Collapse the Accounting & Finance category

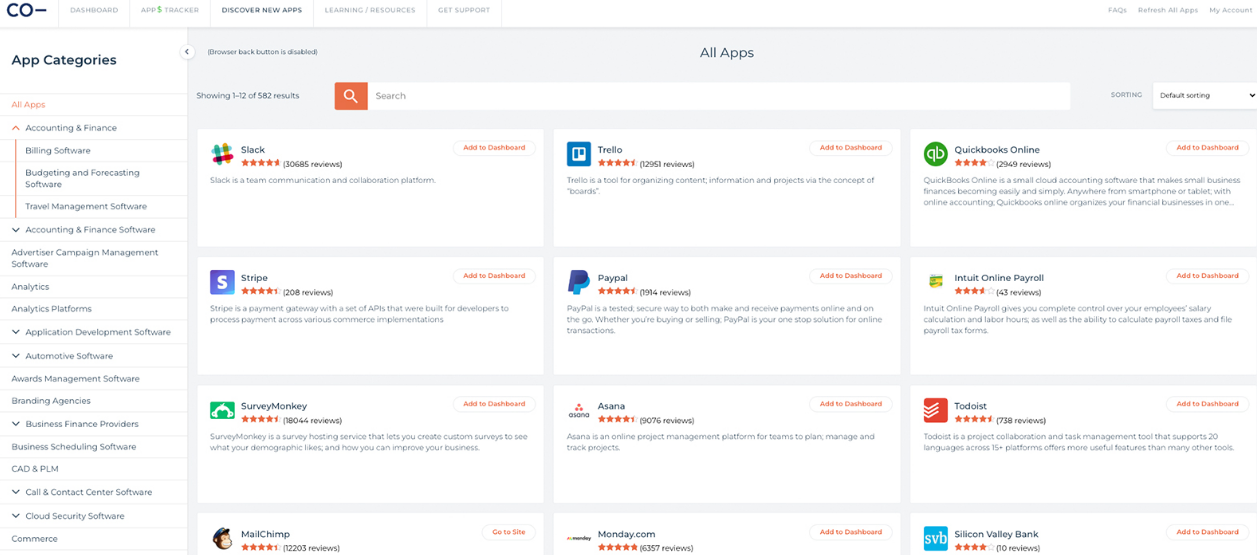16,128
